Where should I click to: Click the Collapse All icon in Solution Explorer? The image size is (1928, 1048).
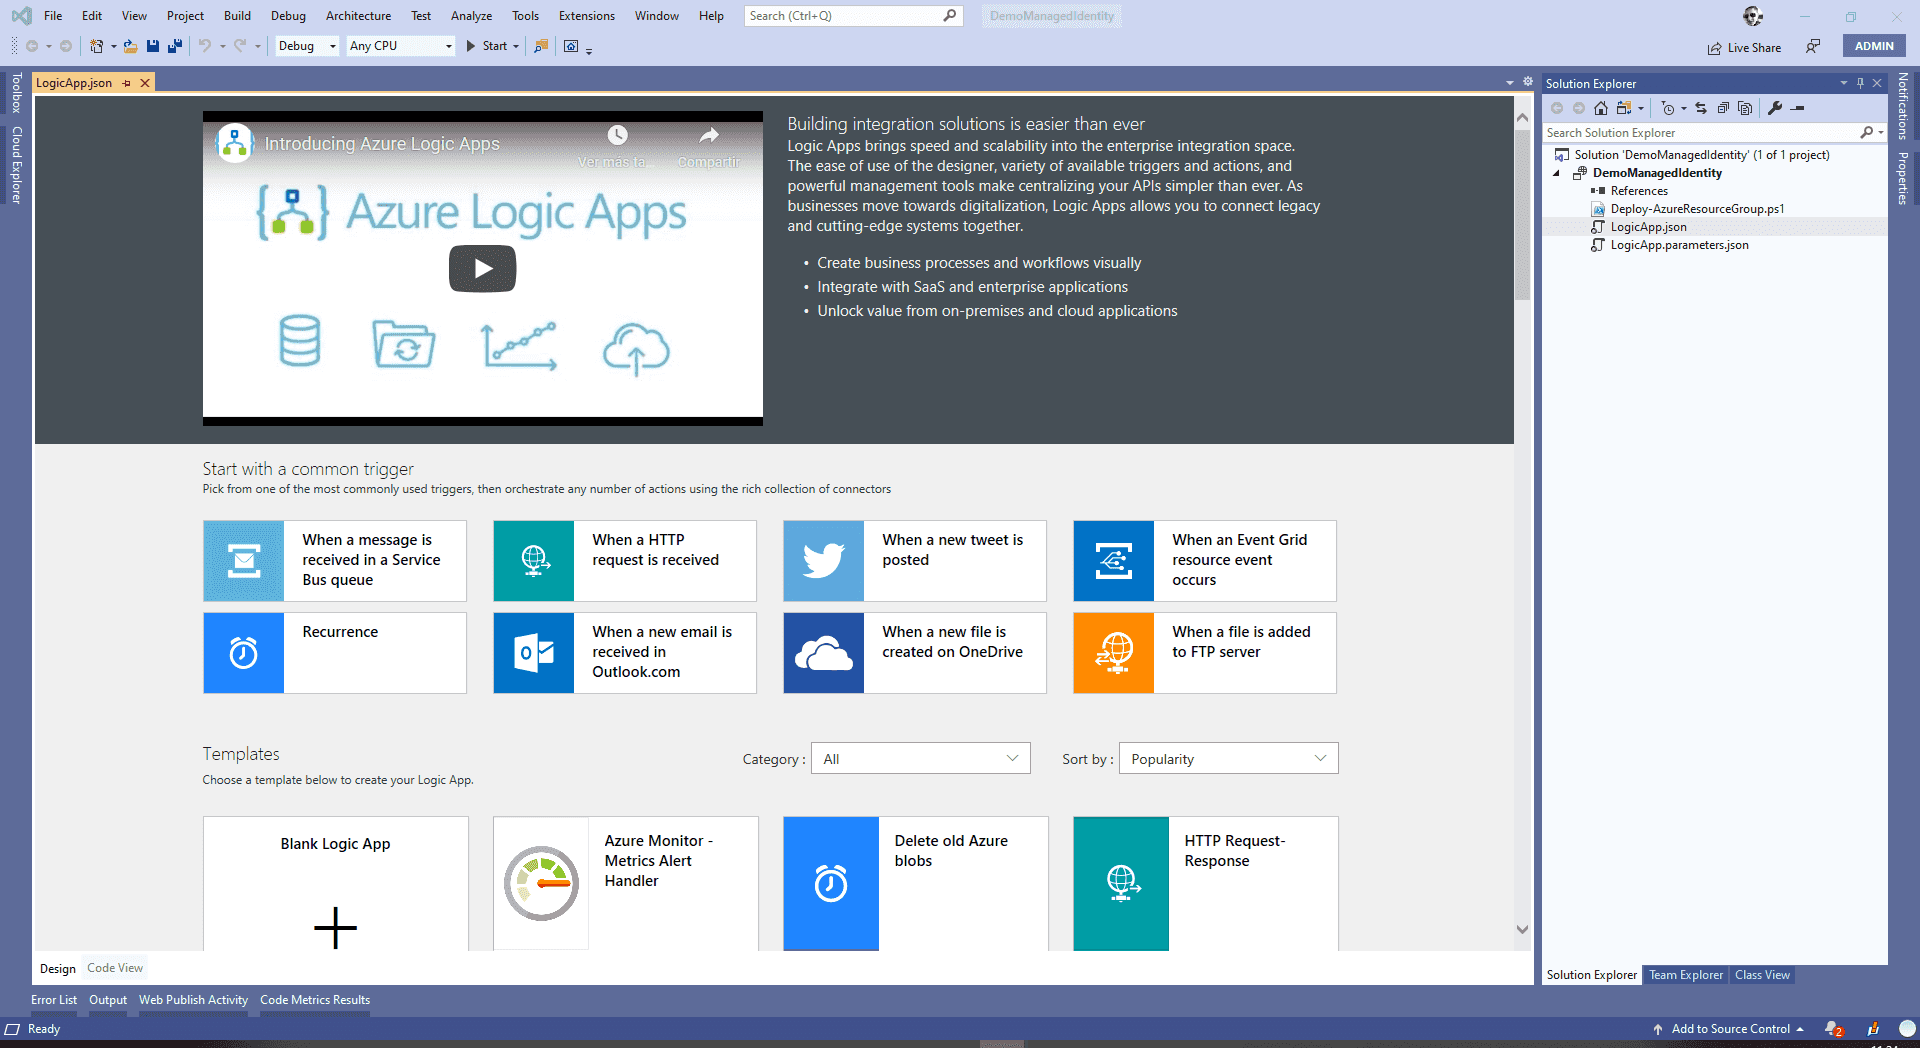(x=1723, y=108)
